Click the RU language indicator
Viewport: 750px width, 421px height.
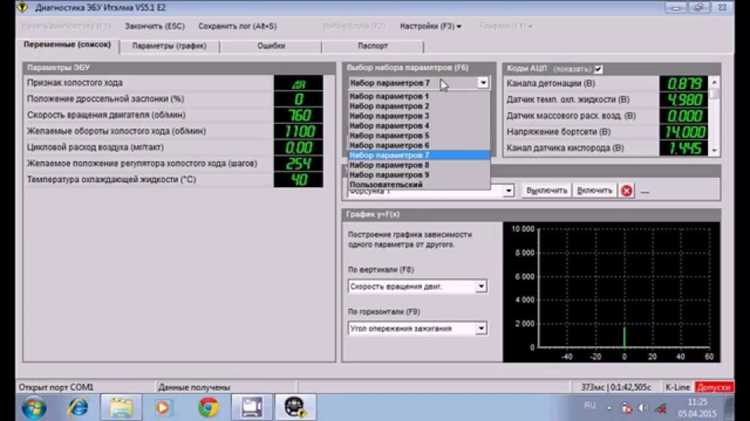tap(590, 406)
